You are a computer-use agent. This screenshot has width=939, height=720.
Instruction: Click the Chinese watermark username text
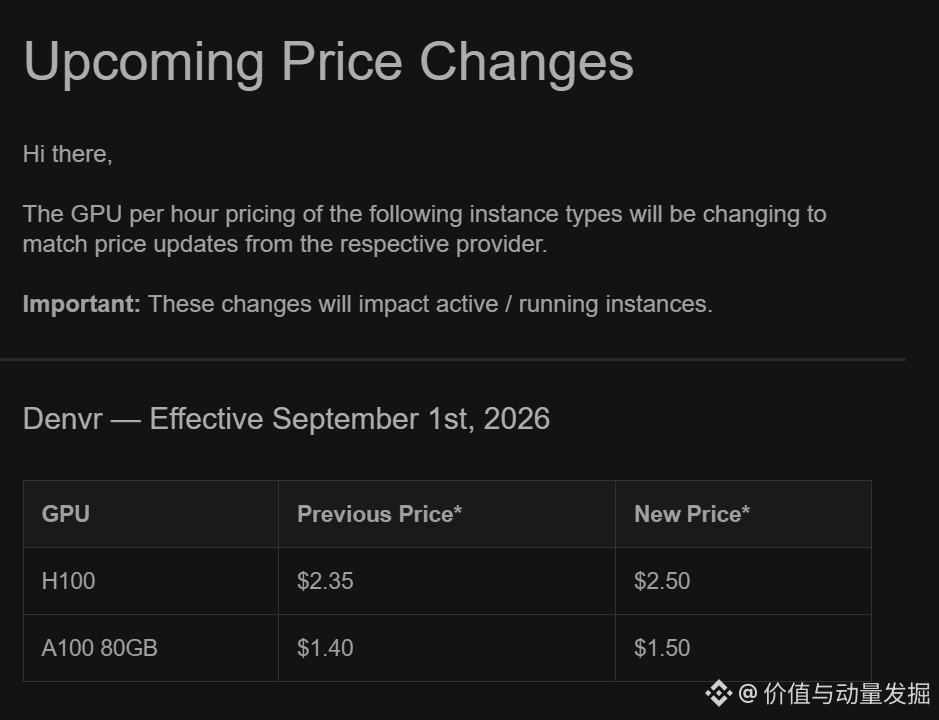(x=847, y=694)
